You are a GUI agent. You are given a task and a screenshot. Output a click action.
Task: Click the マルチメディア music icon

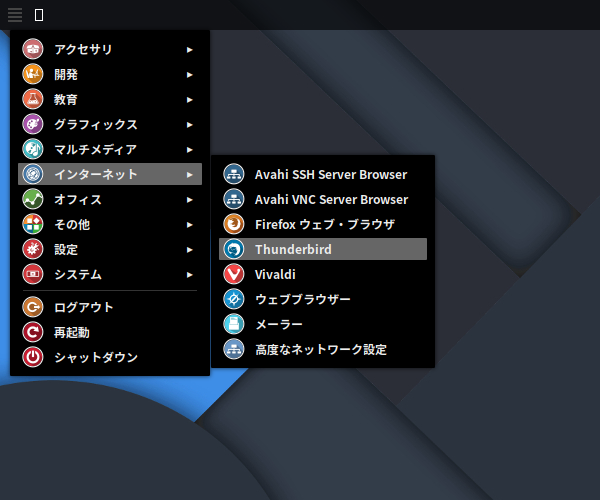[x=33, y=149]
